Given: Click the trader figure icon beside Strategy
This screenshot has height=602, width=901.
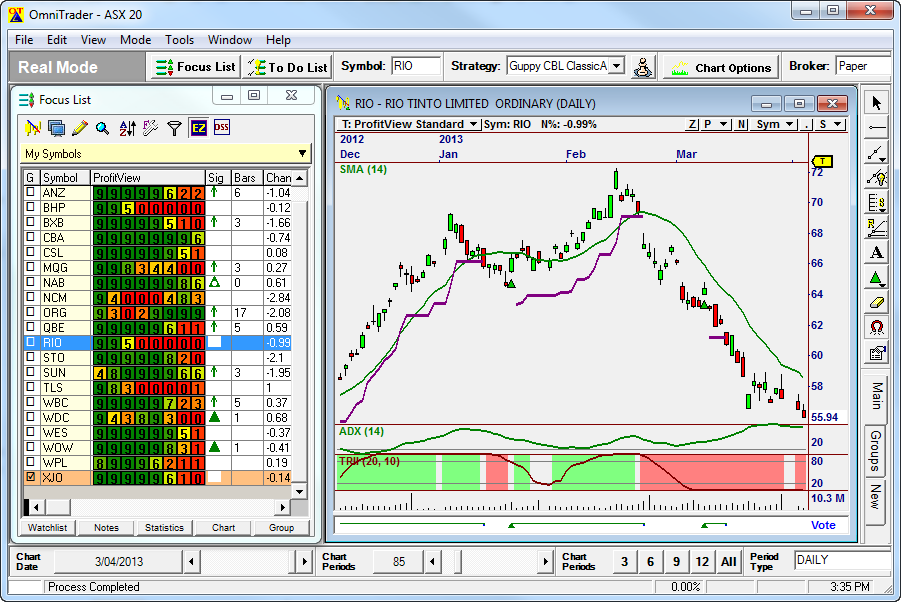Looking at the screenshot, I should tap(642, 67).
